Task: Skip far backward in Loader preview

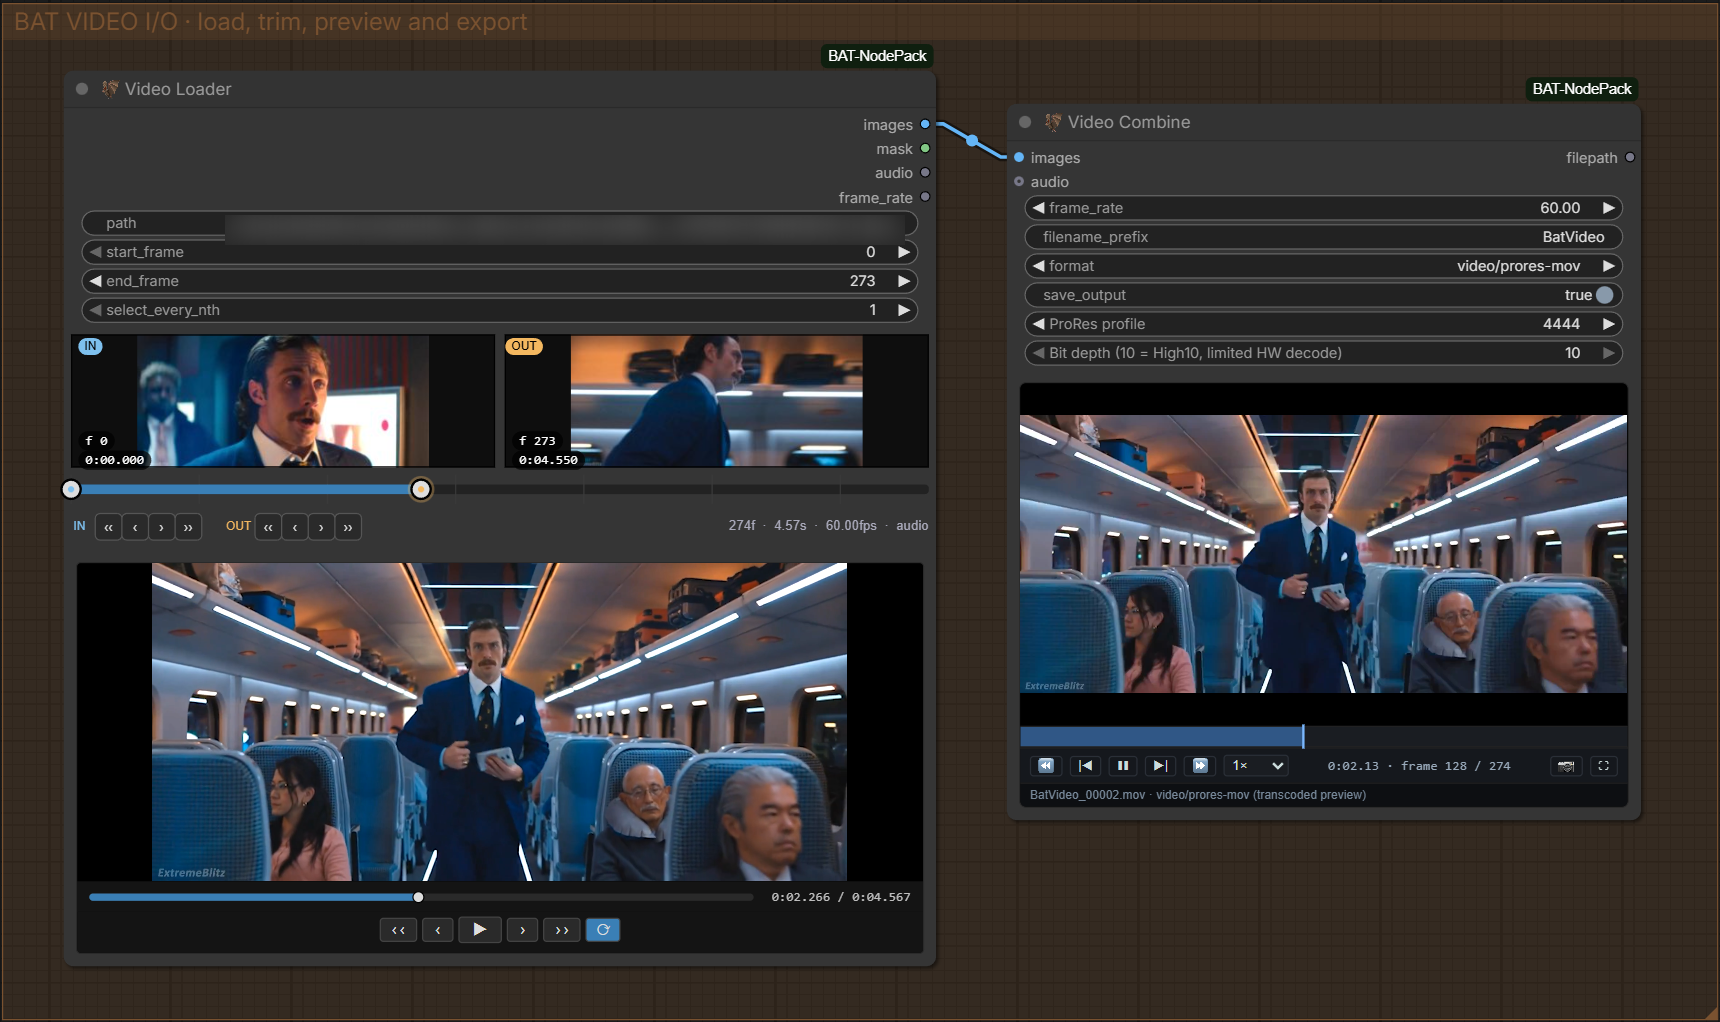Action: click(x=398, y=930)
